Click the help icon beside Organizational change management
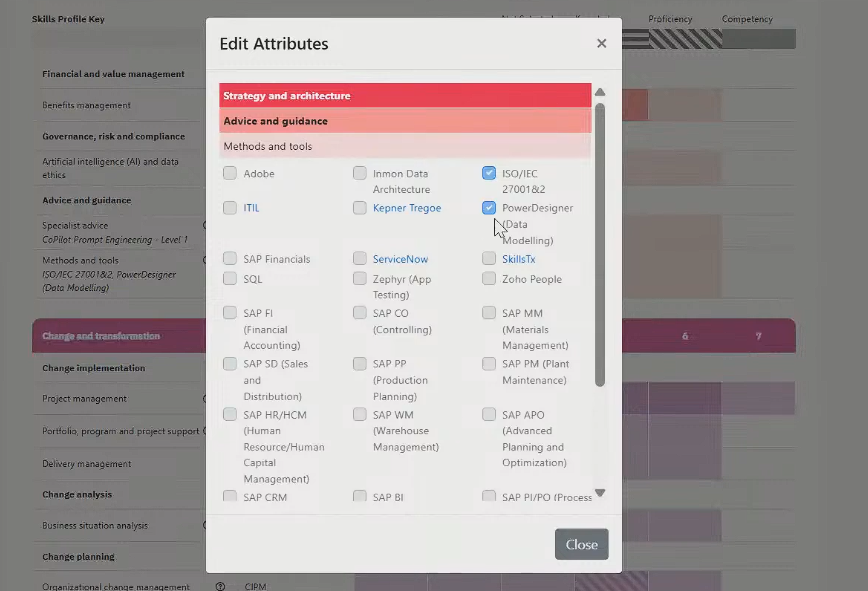Image resolution: width=868 pixels, height=591 pixels. coord(220,586)
